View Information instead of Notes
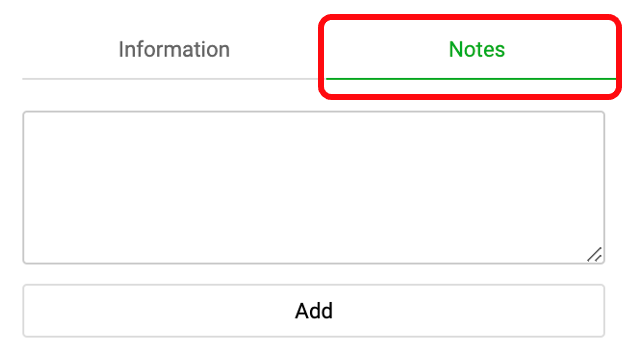The image size is (630, 362). [174, 49]
